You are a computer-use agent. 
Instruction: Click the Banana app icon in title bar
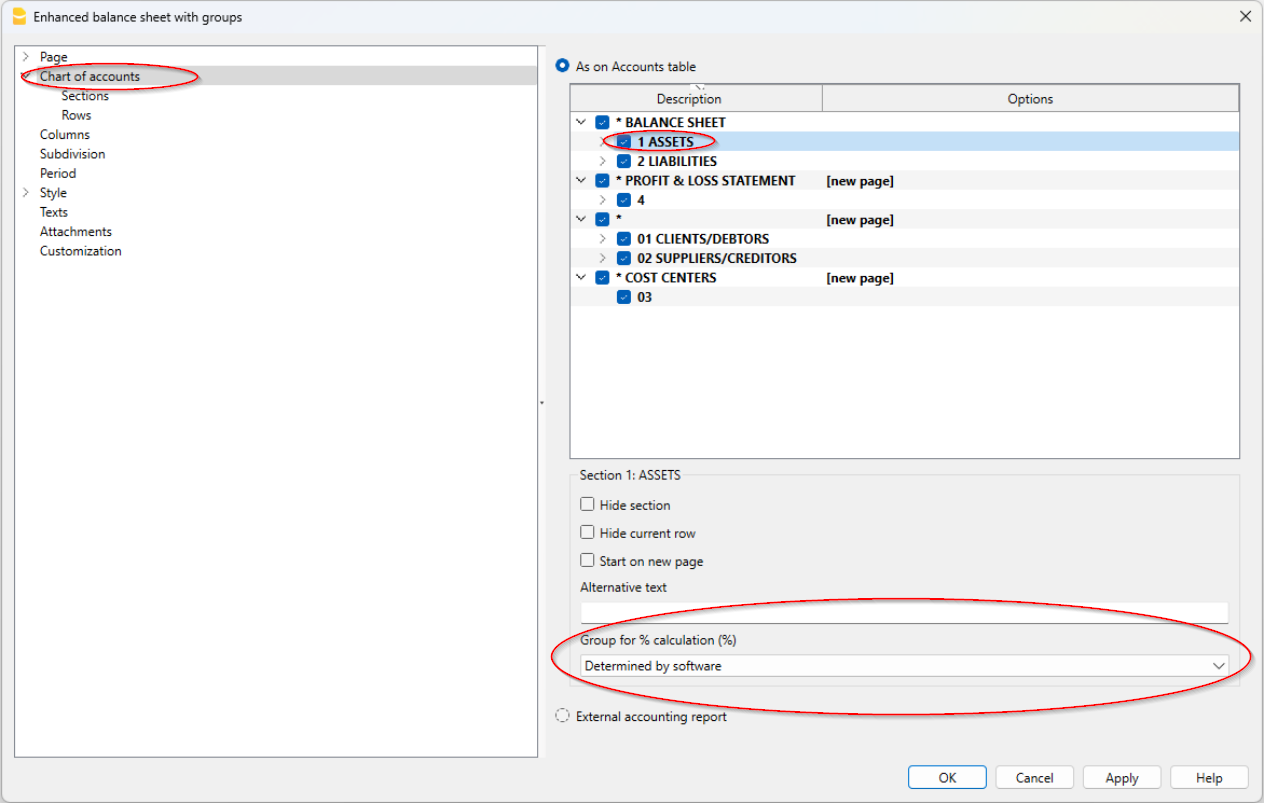pyautogui.click(x=18, y=16)
